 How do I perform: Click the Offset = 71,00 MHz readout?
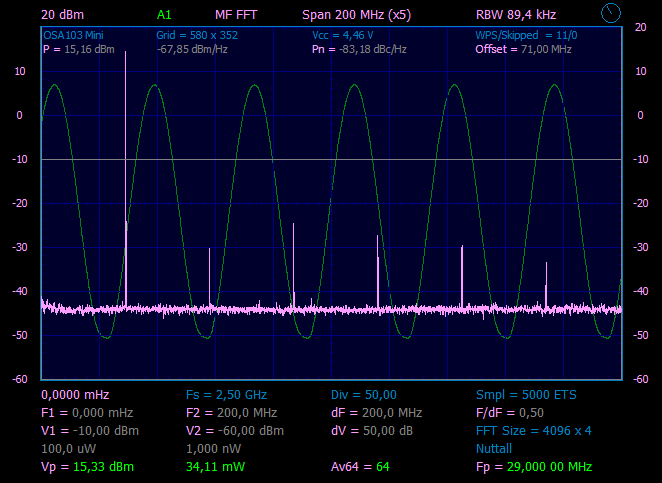(523, 49)
